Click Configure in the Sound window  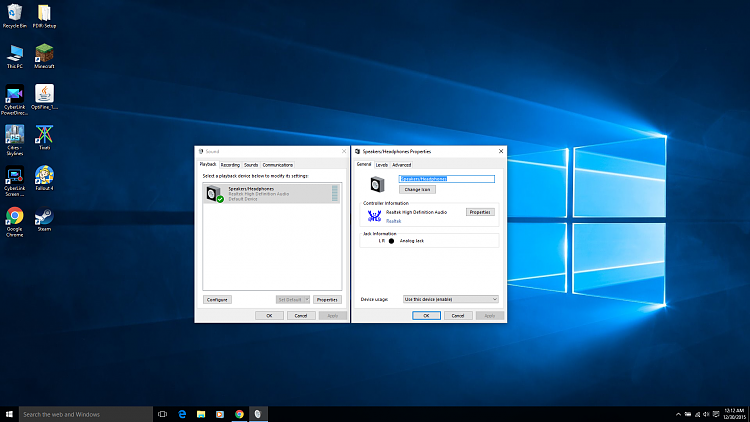(217, 300)
